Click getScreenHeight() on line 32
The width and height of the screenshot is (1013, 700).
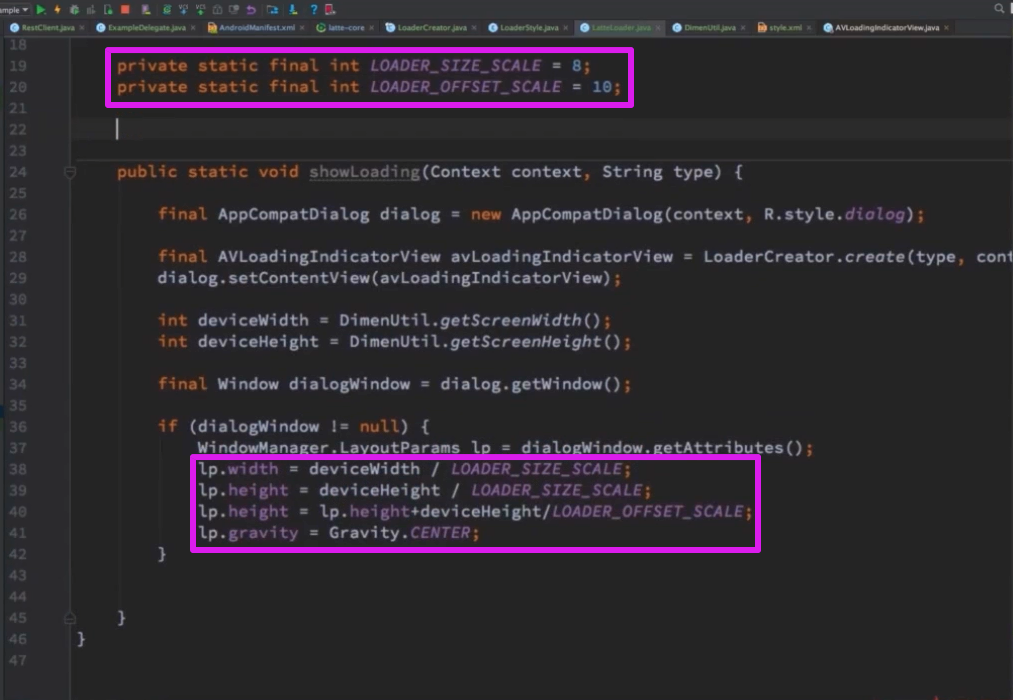[x=536, y=342]
